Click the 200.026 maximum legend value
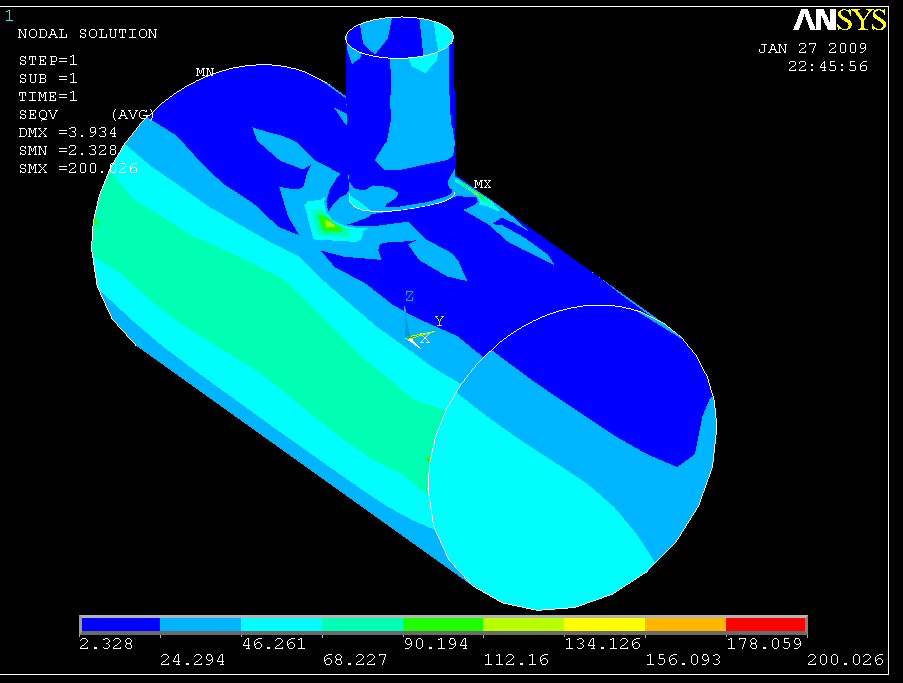The height and width of the screenshot is (683, 903). click(x=774, y=660)
